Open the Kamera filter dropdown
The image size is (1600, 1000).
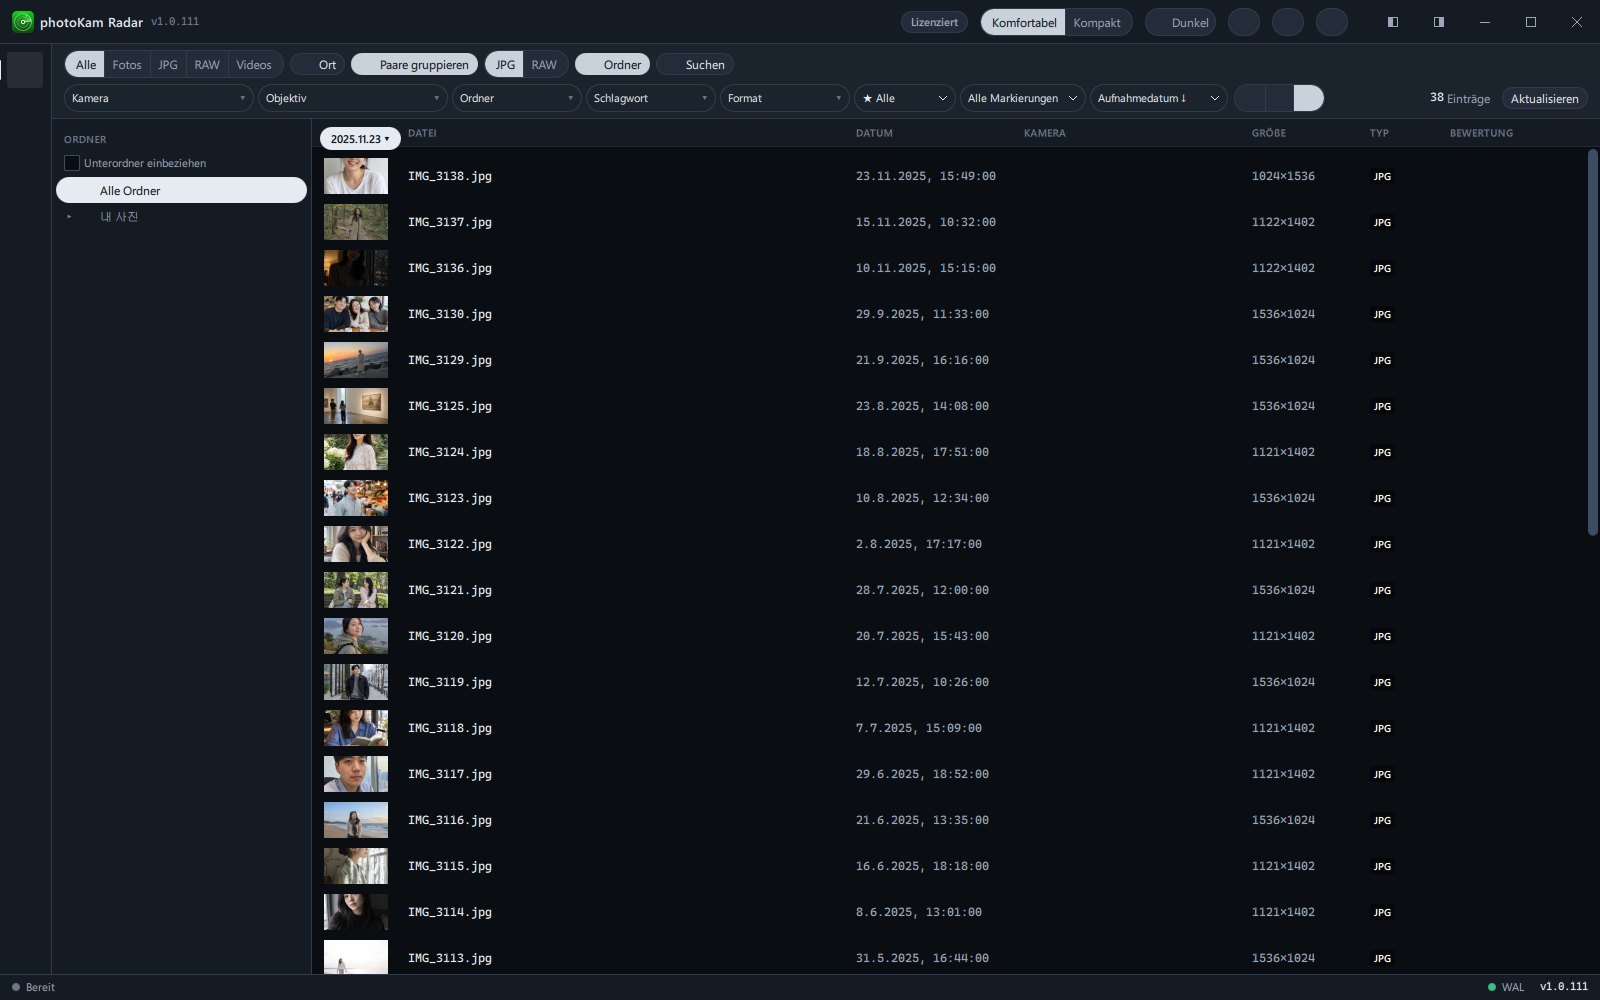click(158, 98)
